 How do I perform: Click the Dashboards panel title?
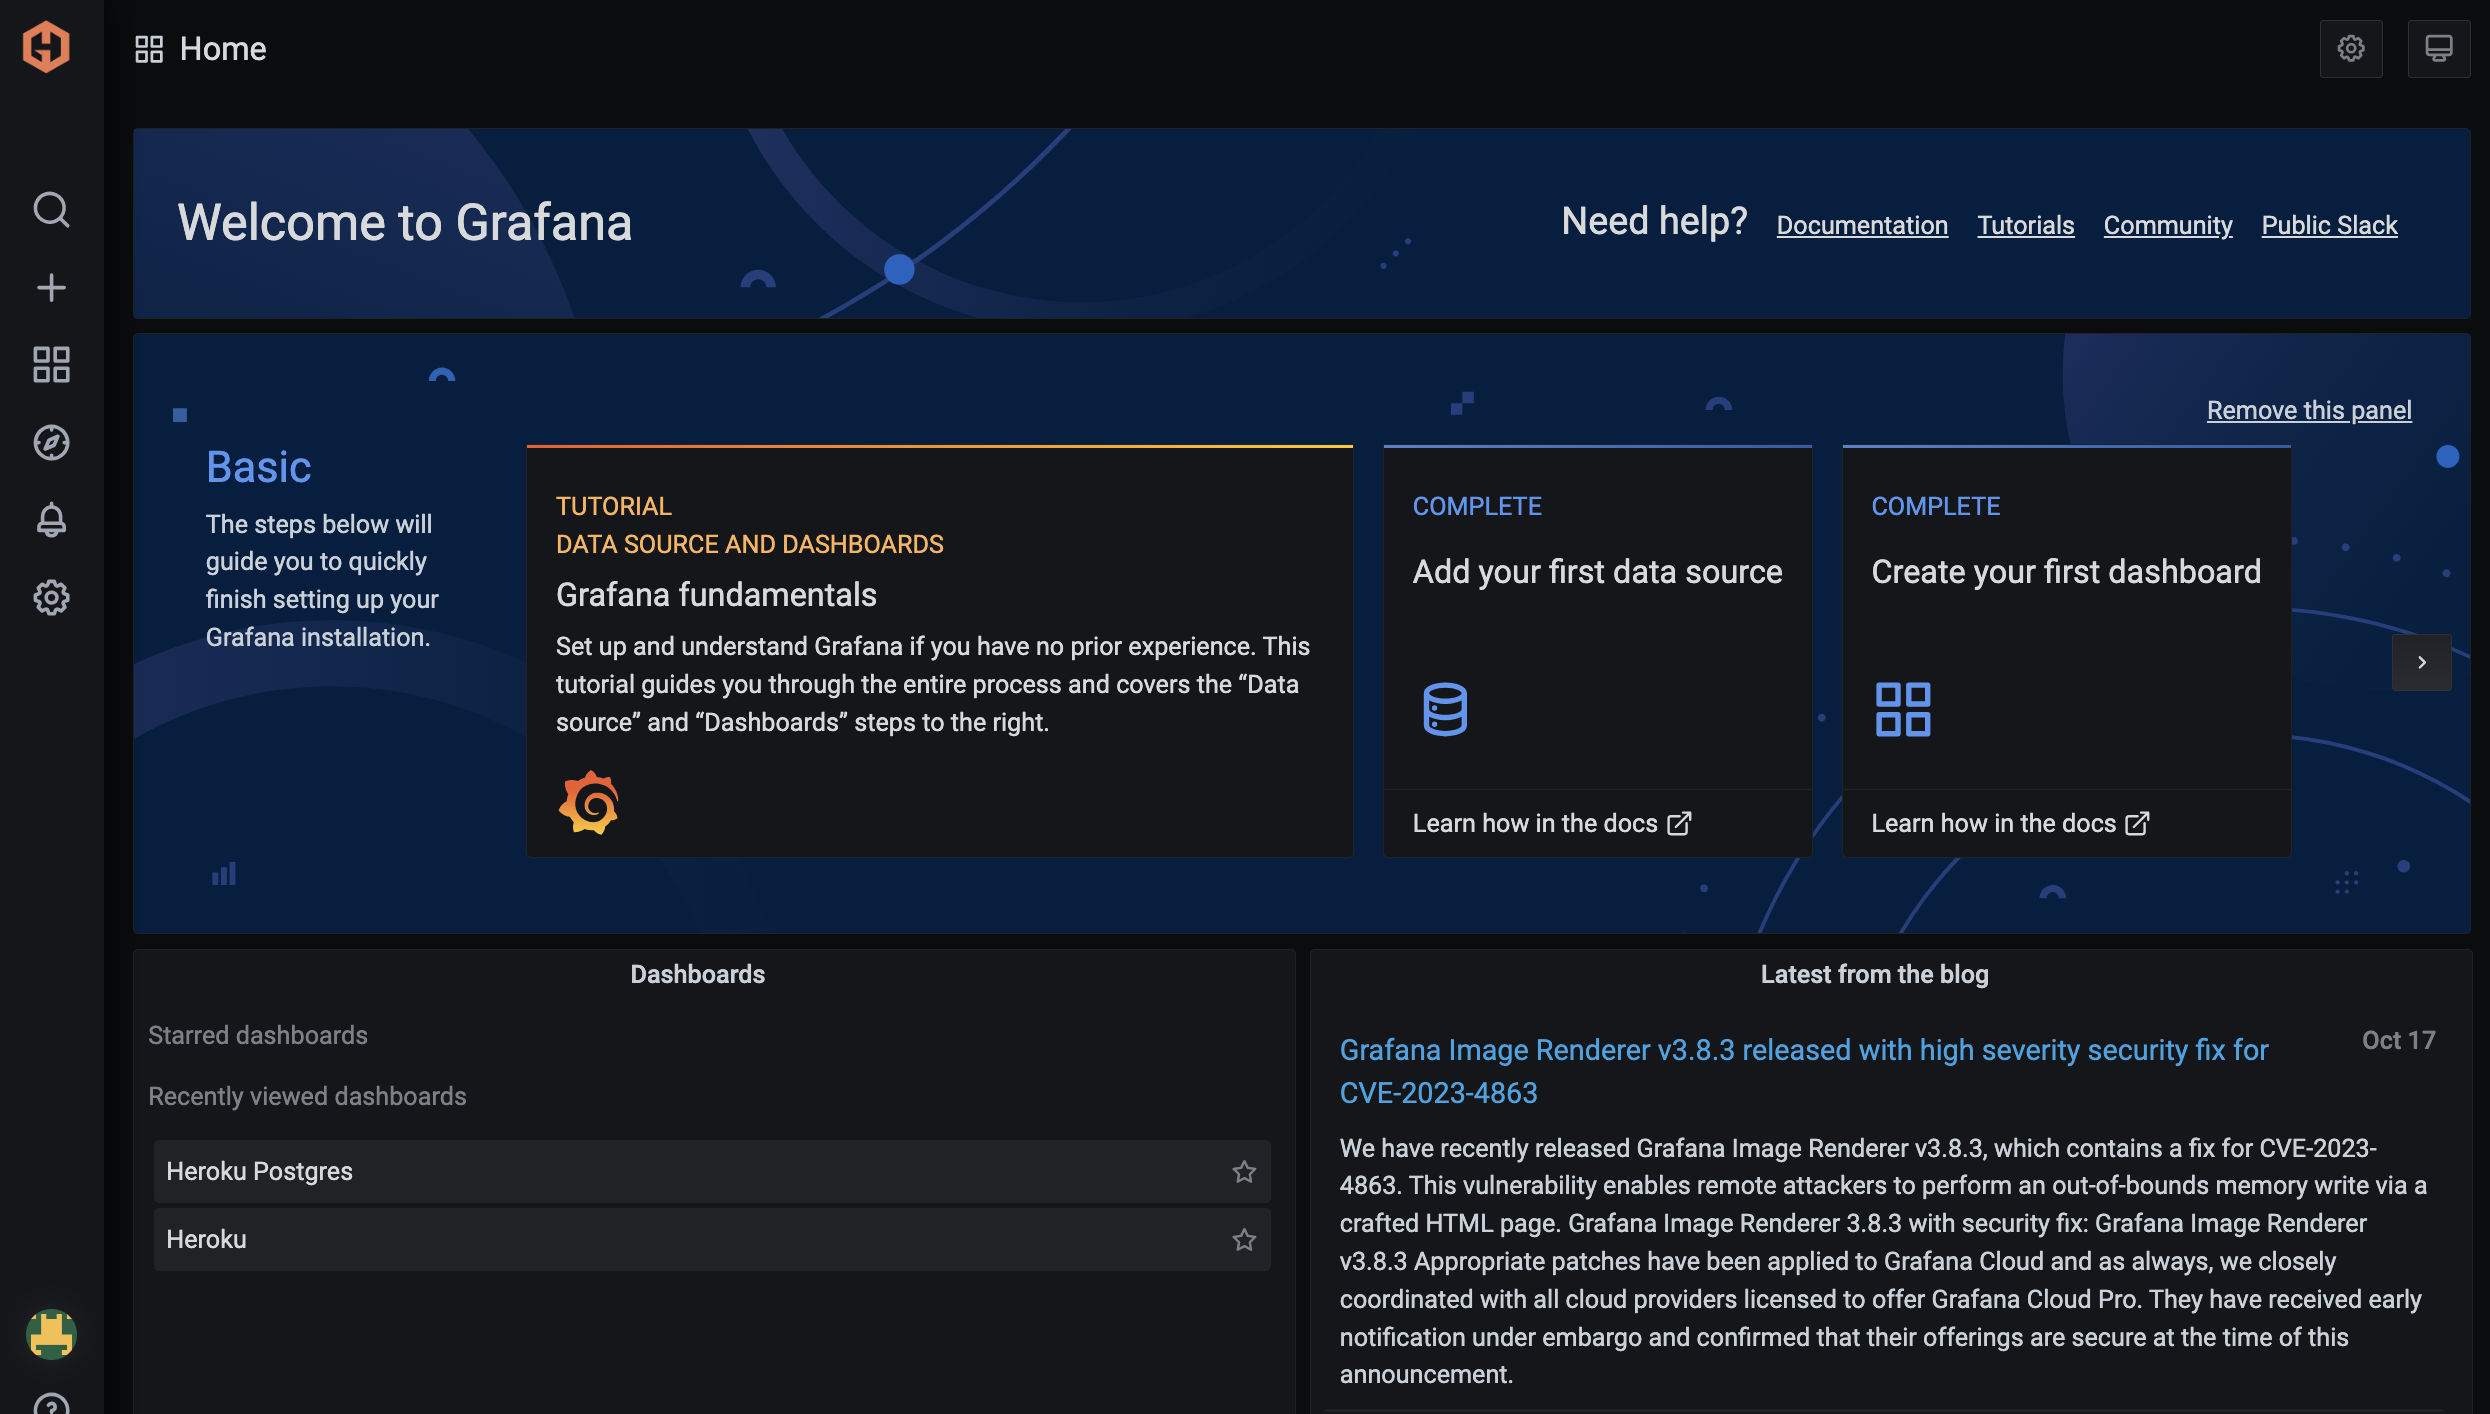[x=697, y=974]
